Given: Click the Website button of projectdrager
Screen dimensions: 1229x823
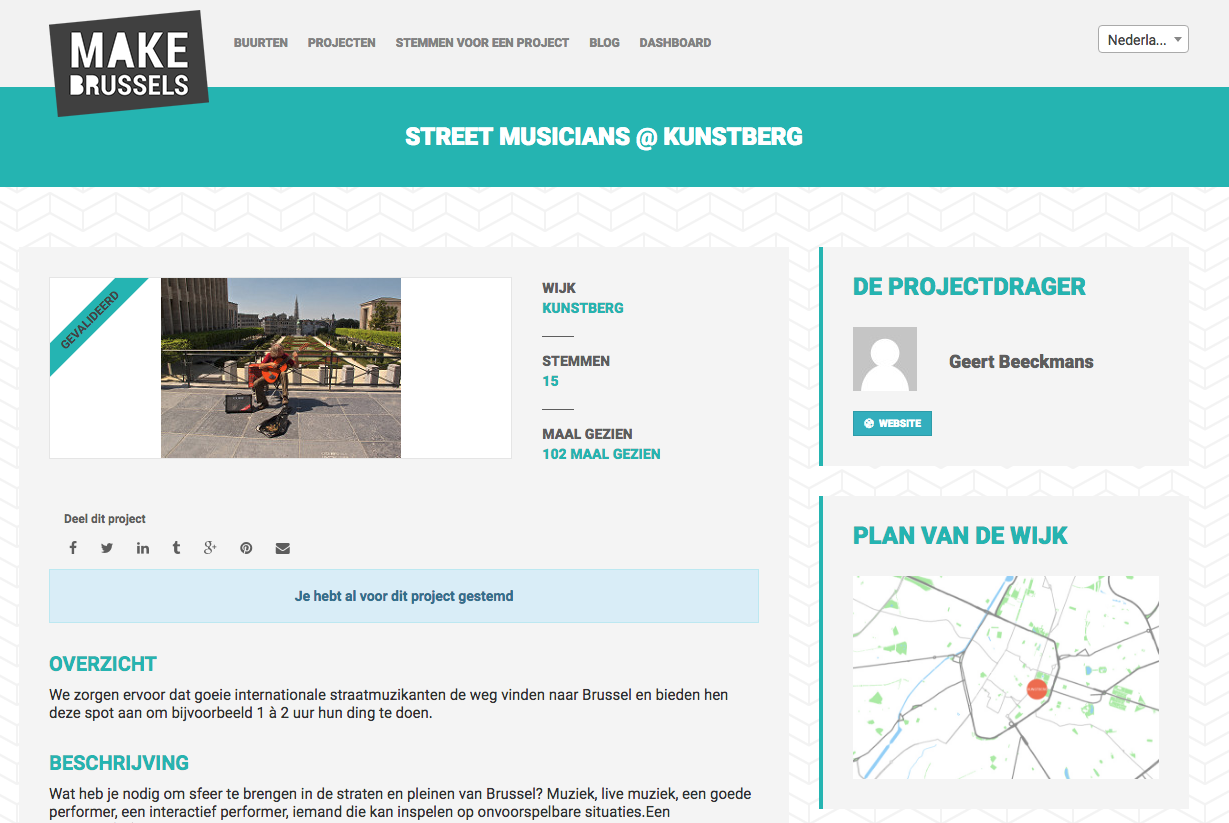Looking at the screenshot, I should click(x=892, y=423).
